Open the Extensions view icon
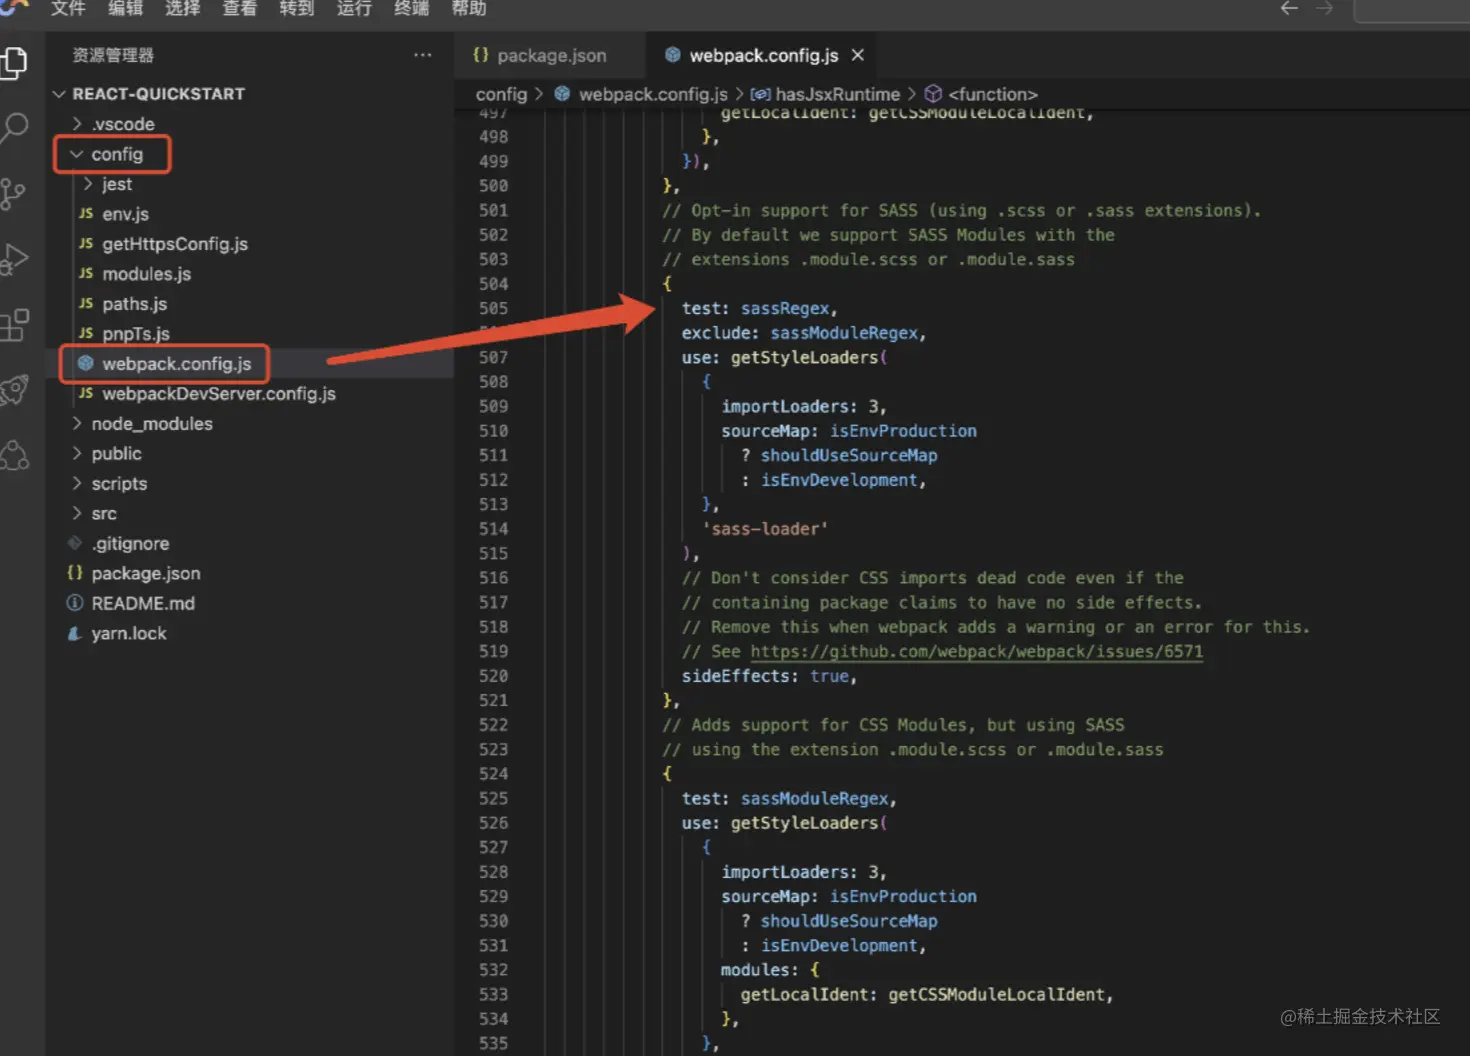This screenshot has width=1470, height=1056. point(15,325)
